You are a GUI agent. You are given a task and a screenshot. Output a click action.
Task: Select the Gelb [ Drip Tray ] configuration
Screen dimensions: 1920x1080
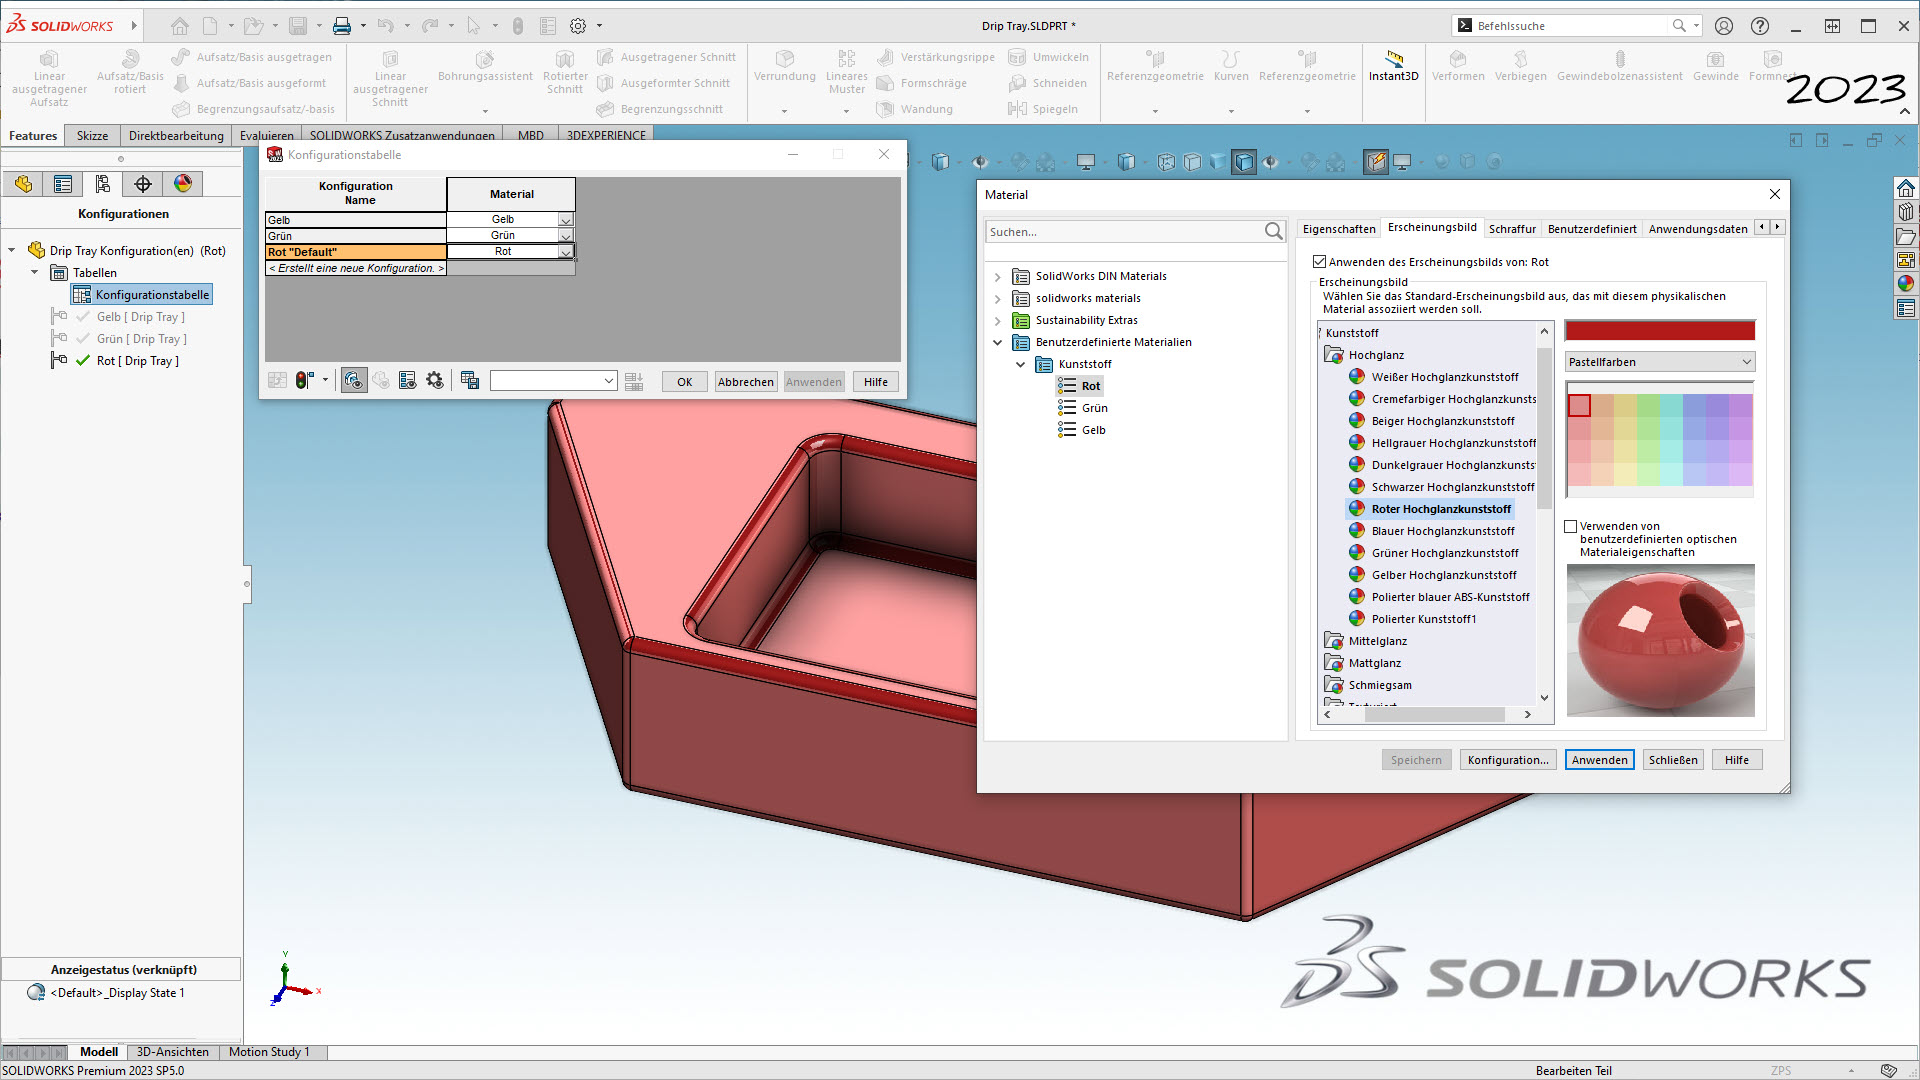(140, 317)
